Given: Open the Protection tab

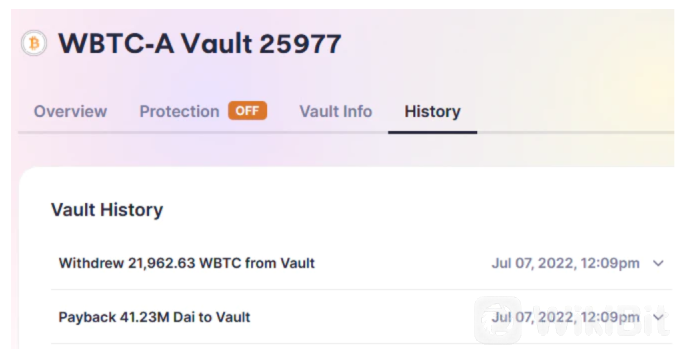Looking at the screenshot, I should pos(179,111).
